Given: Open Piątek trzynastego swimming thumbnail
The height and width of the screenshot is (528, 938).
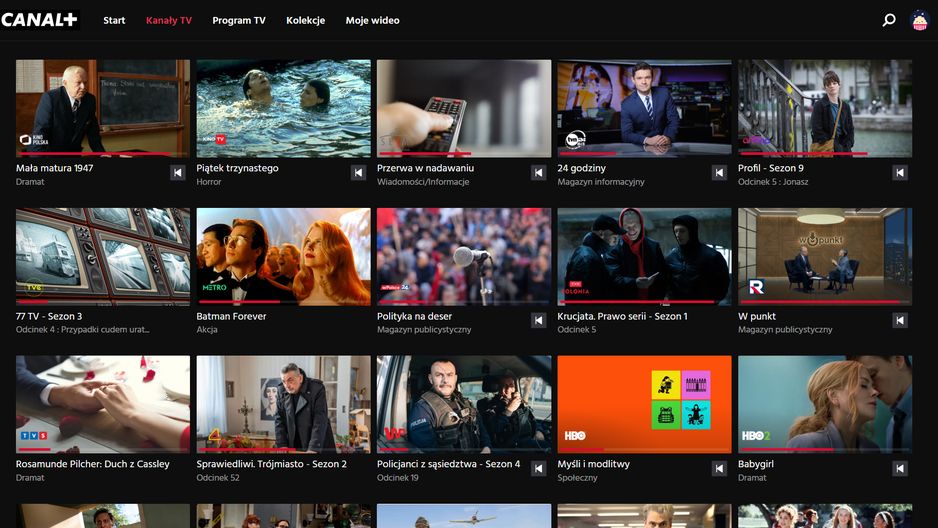Looking at the screenshot, I should (x=284, y=108).
